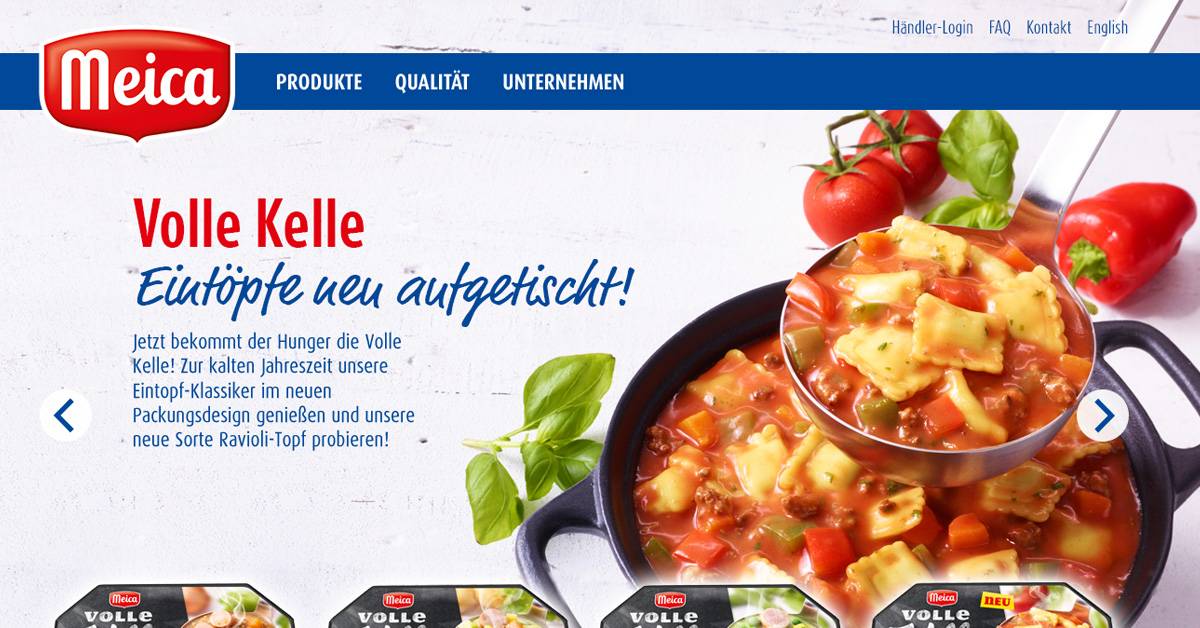1200x628 pixels.
Task: Click the red 'Volle Kelle' headline
Action: (x=248, y=224)
